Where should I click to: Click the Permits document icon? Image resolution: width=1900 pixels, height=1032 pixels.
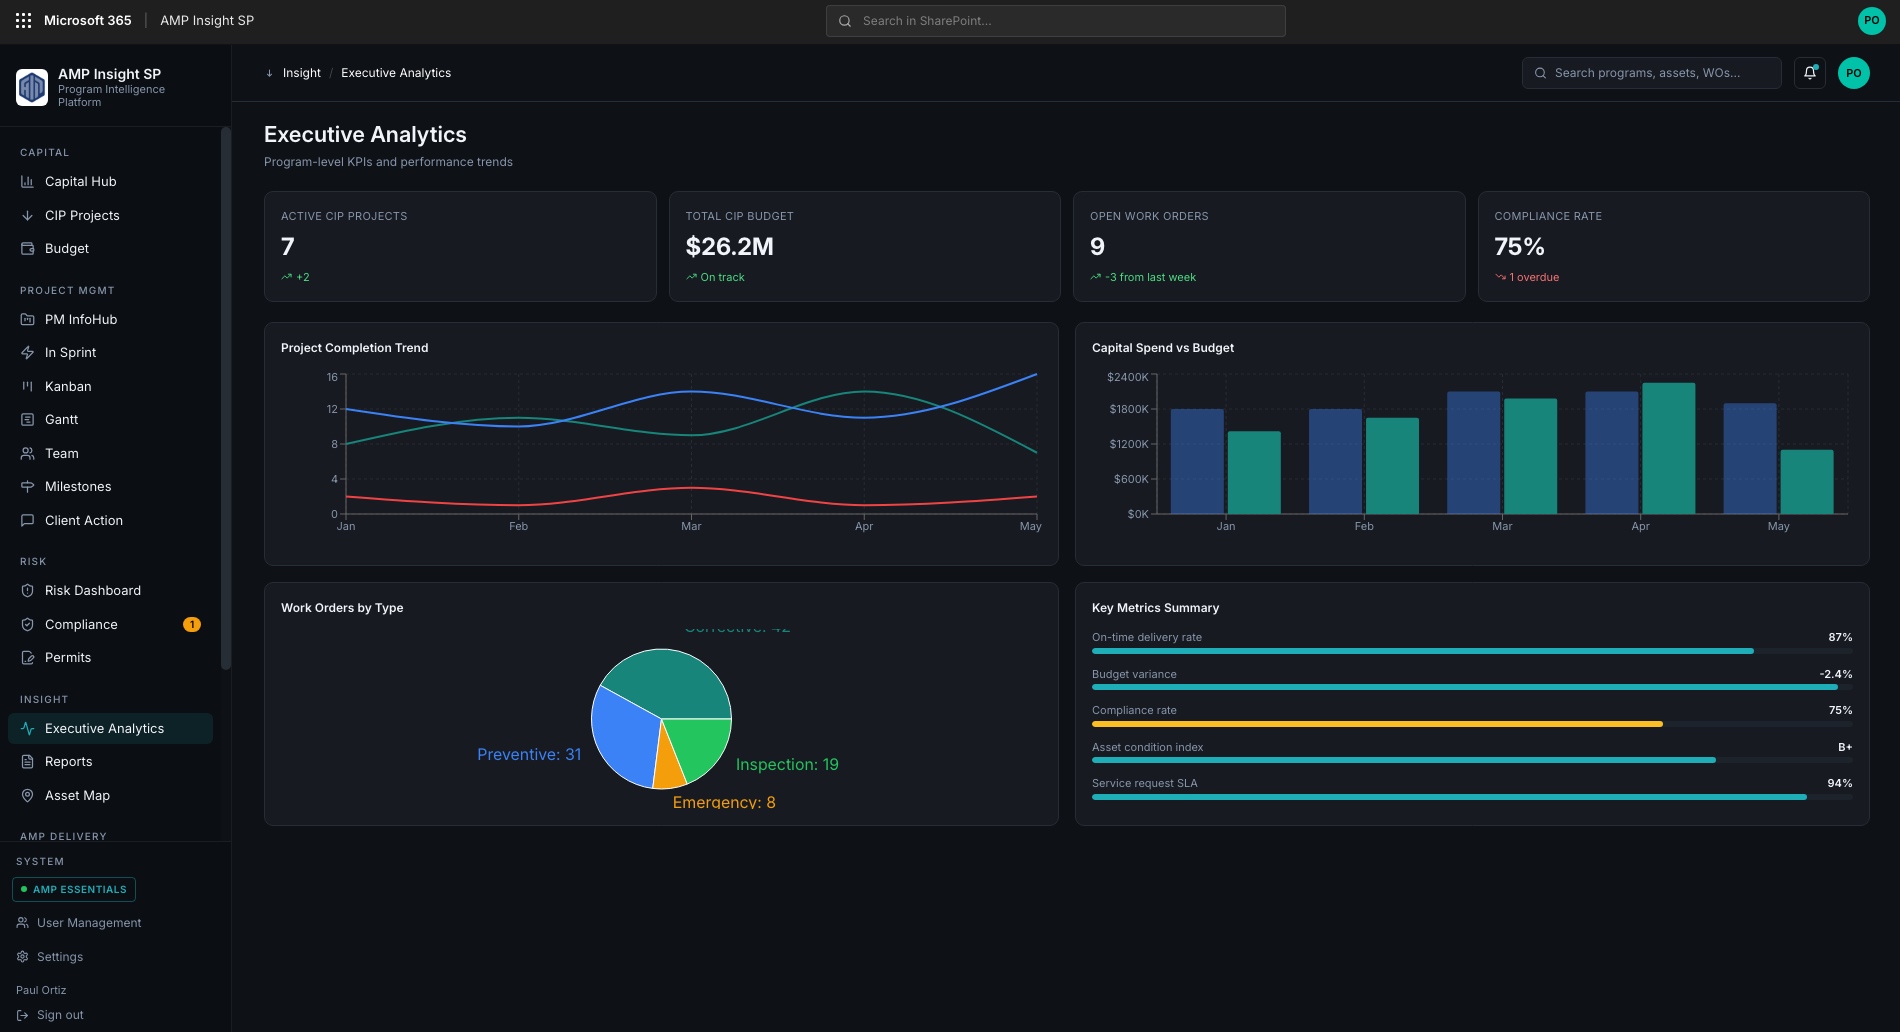(27, 658)
